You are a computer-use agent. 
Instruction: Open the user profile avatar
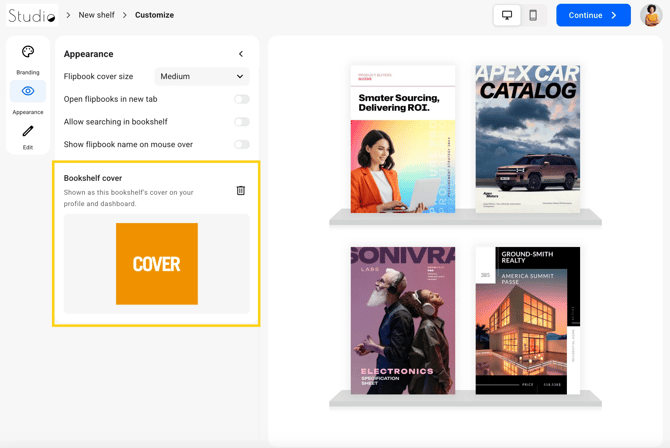(651, 15)
